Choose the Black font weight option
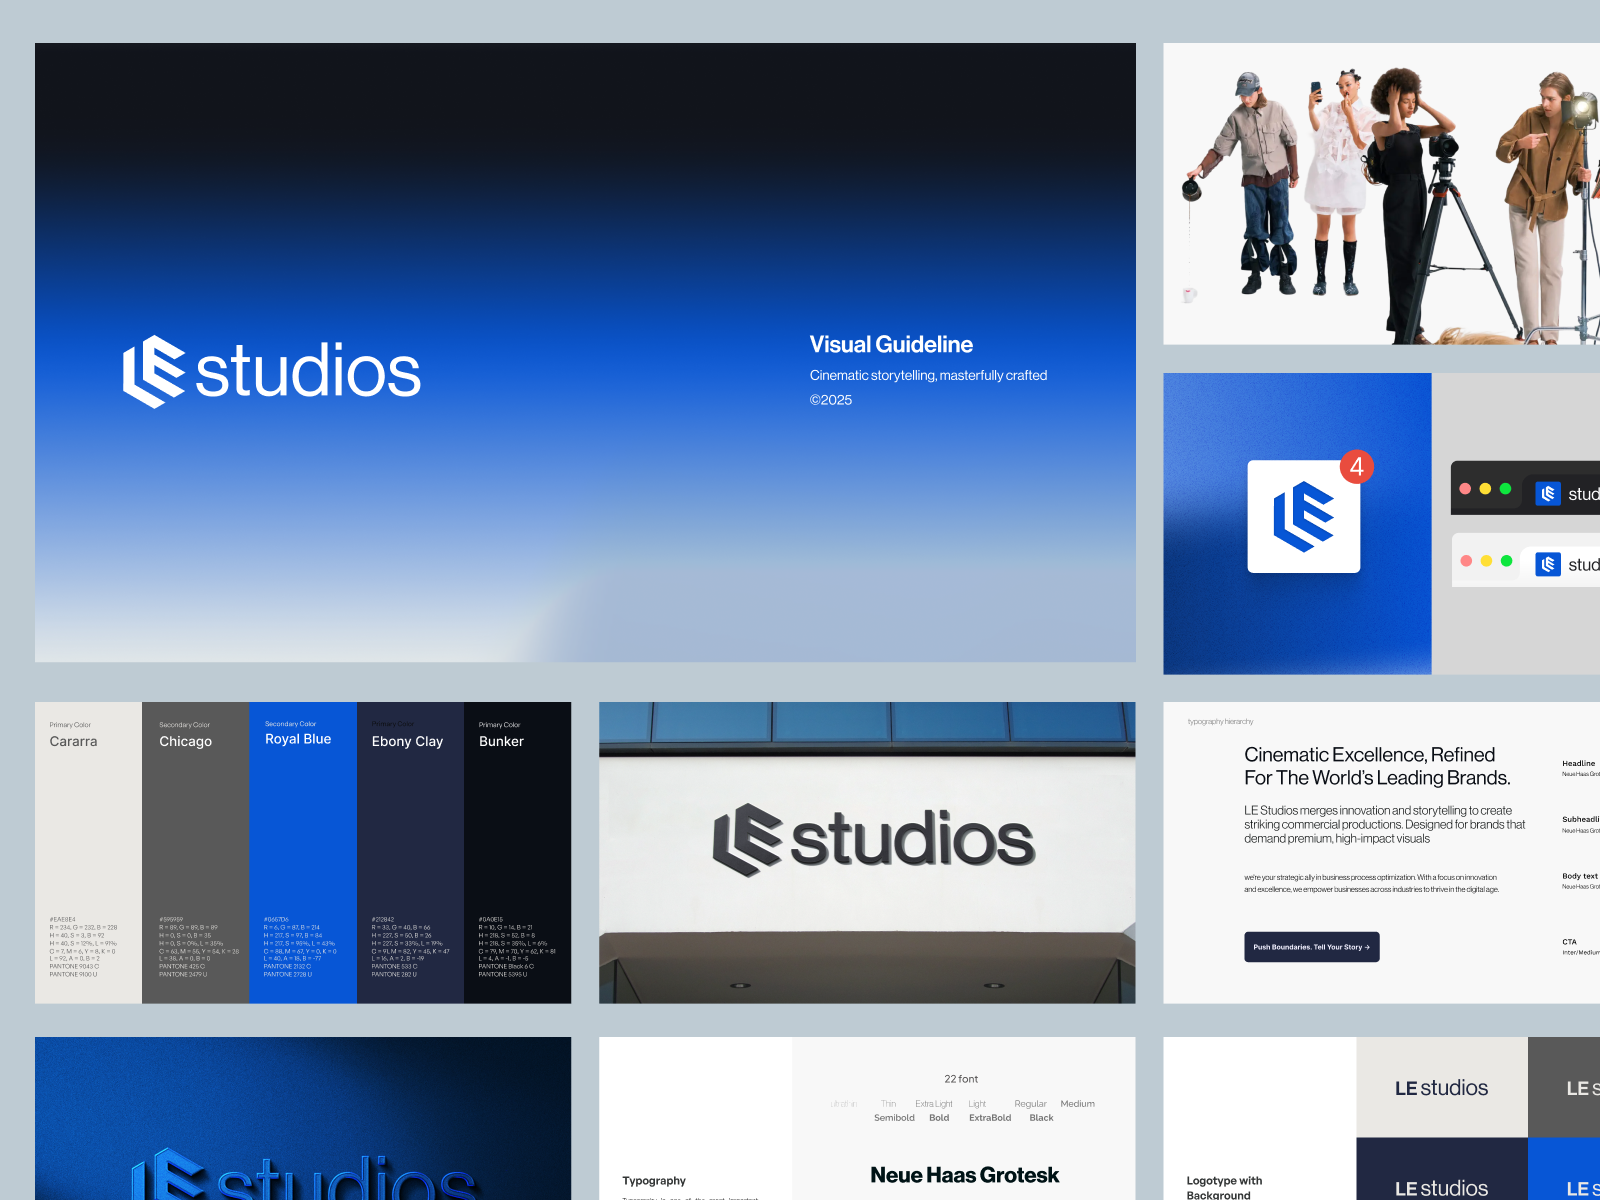Screen dimensions: 1600x1200 point(1041,1117)
